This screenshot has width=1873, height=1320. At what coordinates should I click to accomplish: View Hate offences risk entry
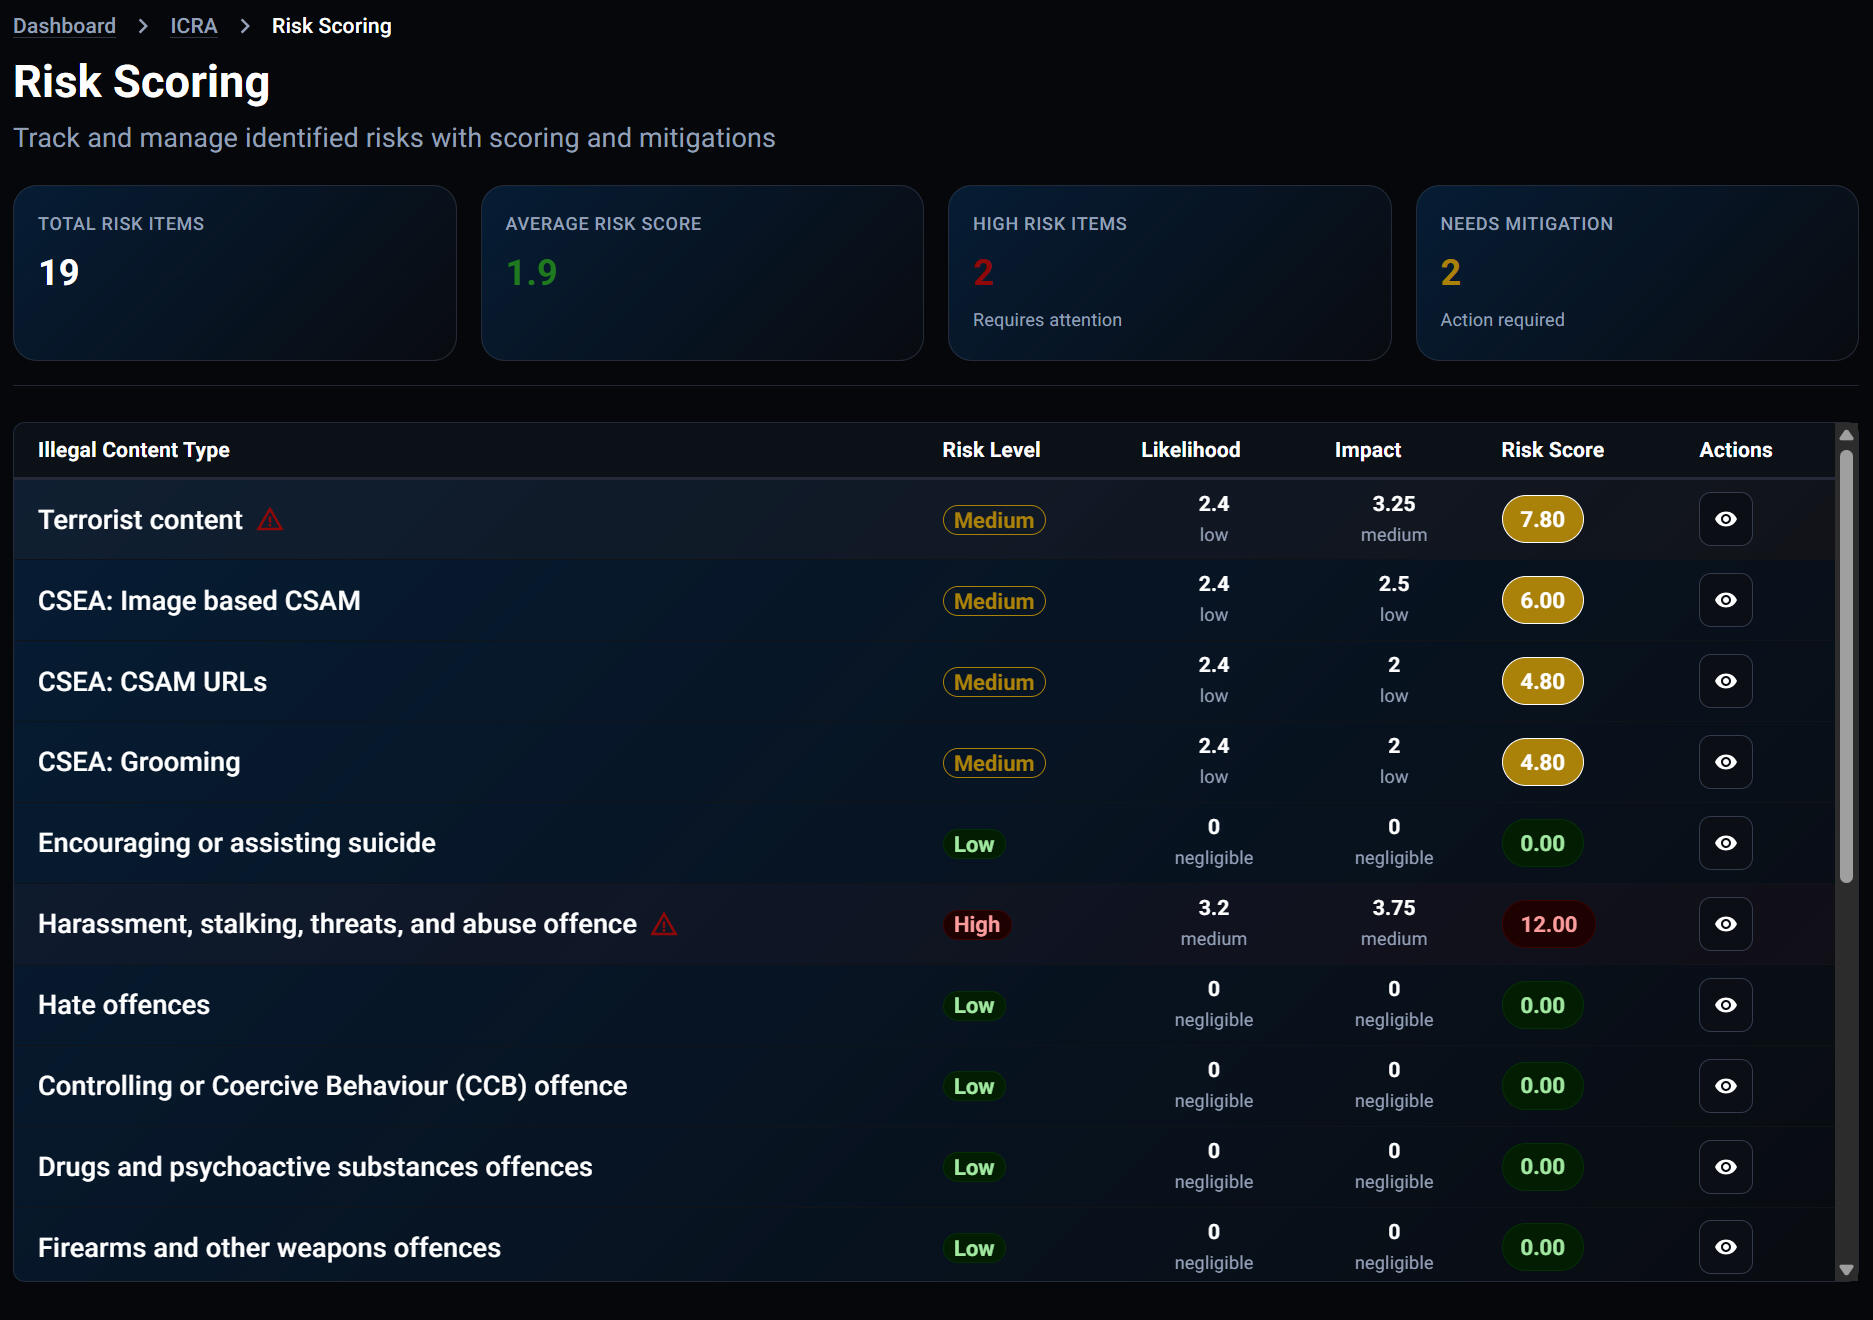(x=1725, y=1005)
